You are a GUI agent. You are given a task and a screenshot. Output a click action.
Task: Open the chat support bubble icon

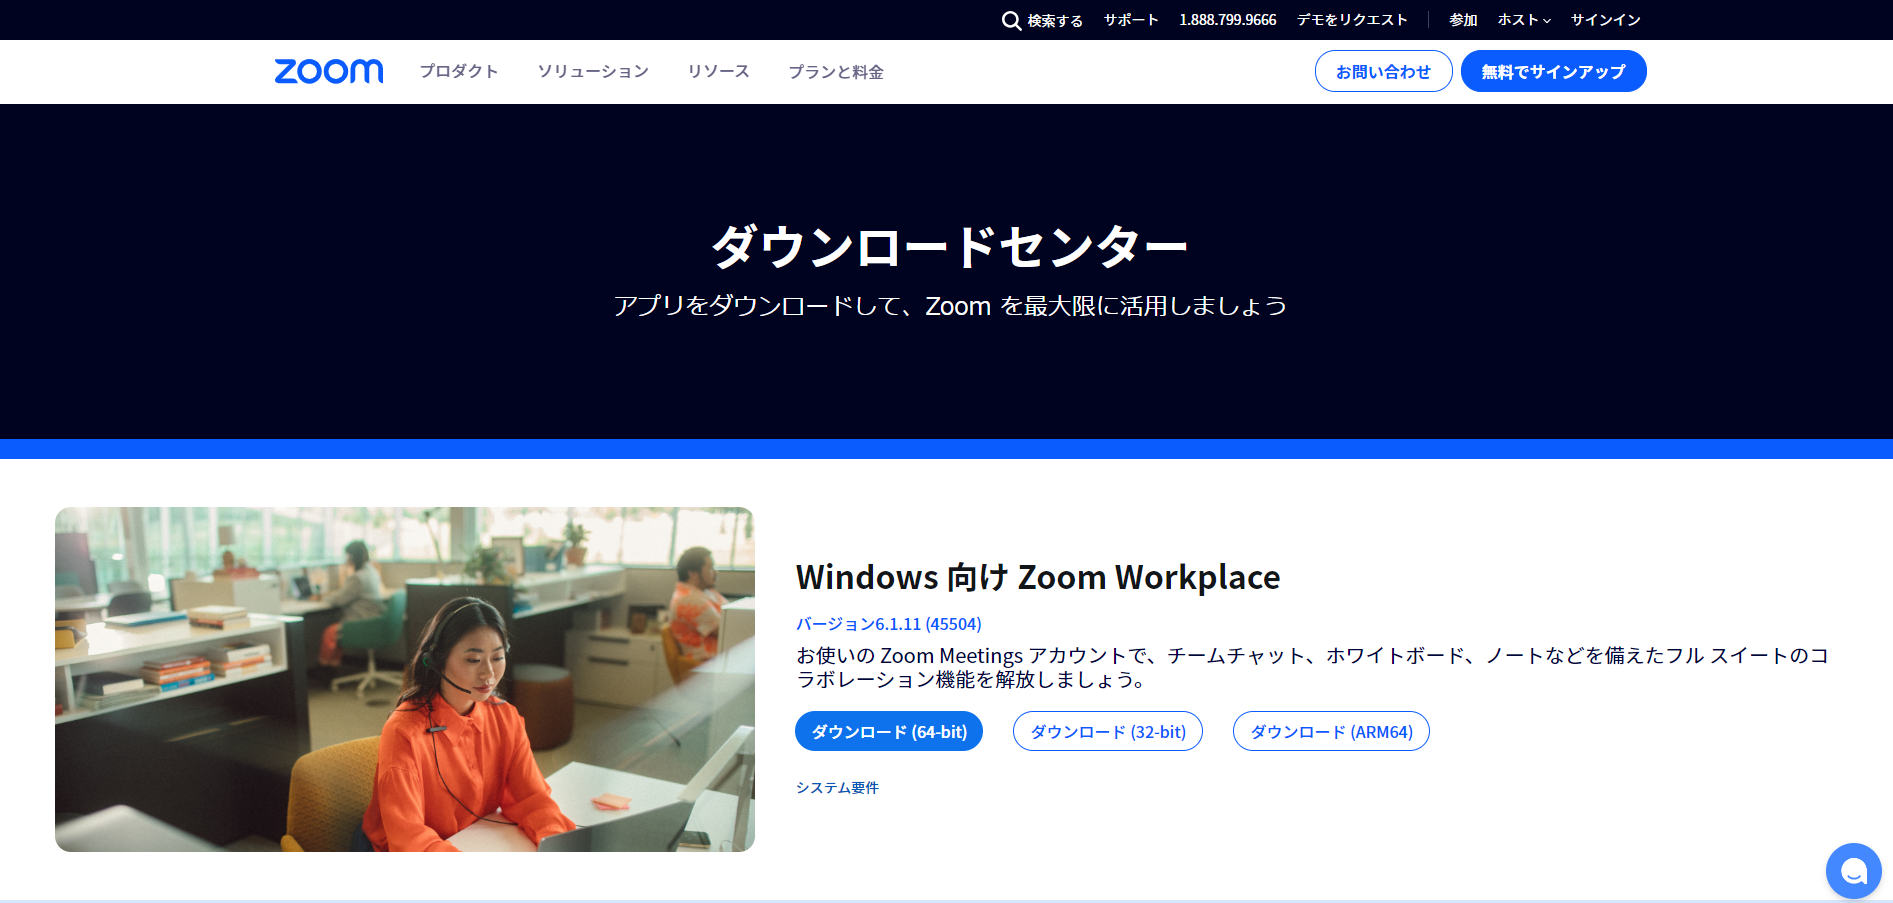1853,871
